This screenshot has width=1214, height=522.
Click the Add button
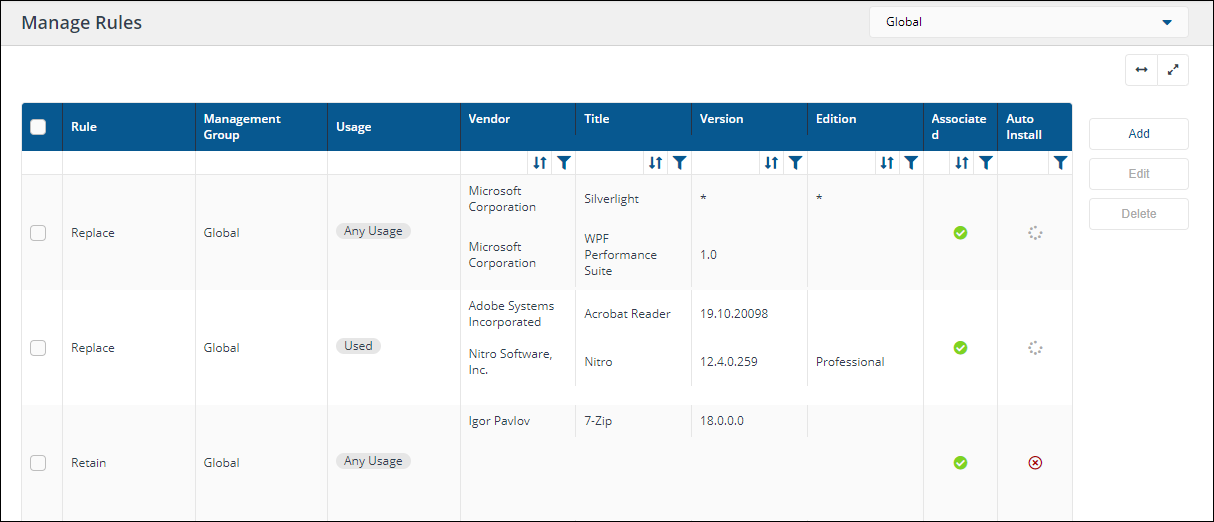(x=1138, y=134)
